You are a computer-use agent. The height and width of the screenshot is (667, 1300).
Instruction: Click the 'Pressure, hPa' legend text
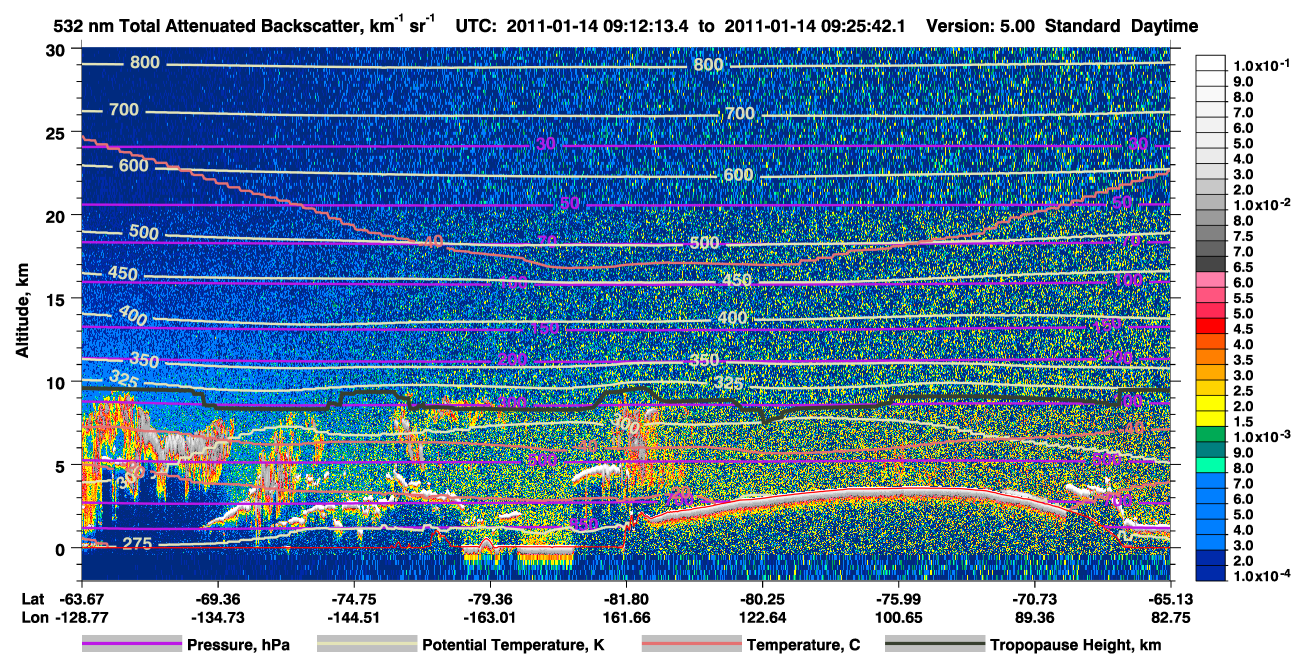point(238,645)
